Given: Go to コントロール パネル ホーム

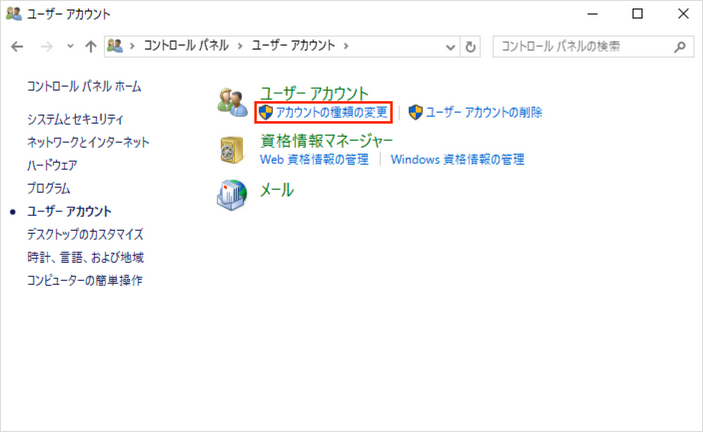Looking at the screenshot, I should point(83,87).
